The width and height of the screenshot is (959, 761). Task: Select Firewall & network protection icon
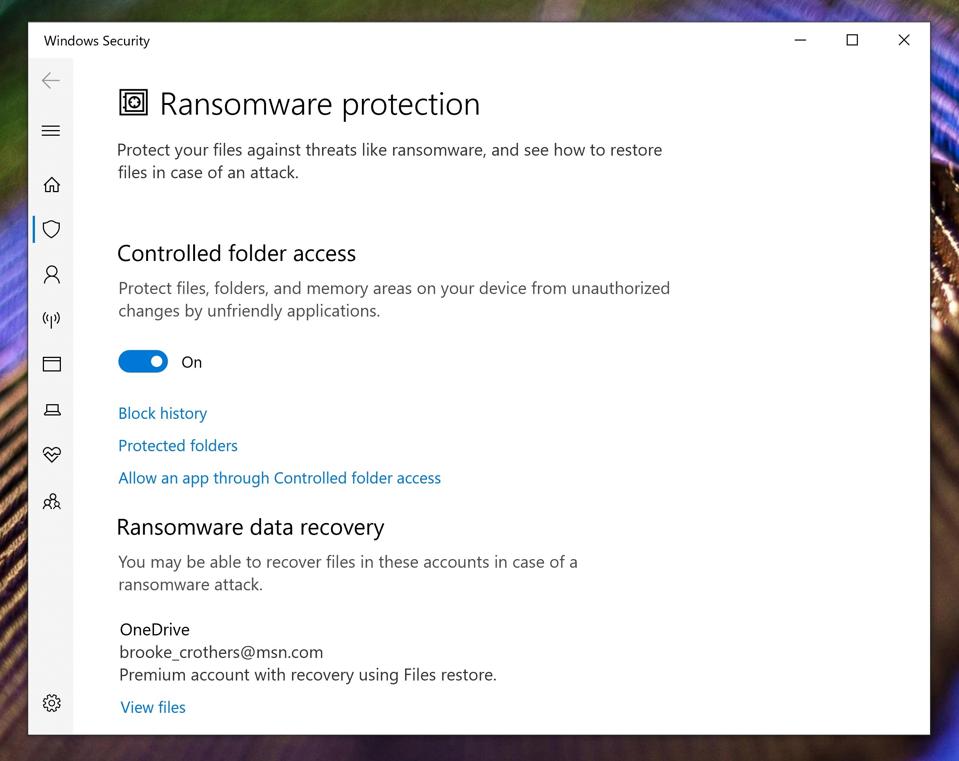coord(51,319)
